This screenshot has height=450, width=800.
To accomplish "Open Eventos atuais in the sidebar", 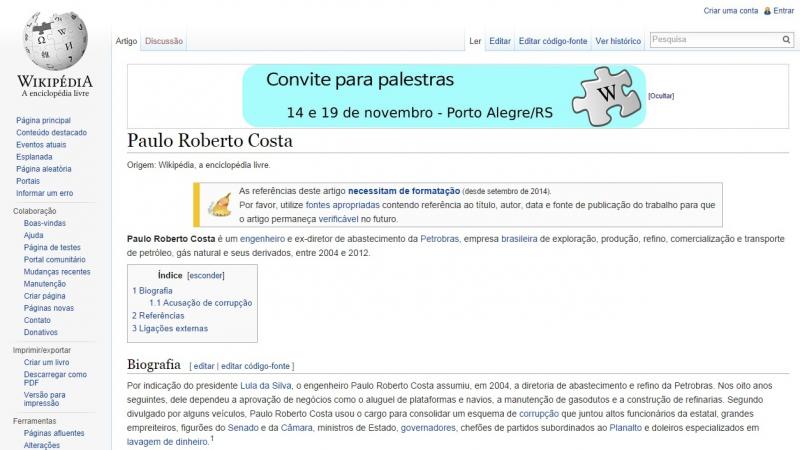I will (41, 145).
